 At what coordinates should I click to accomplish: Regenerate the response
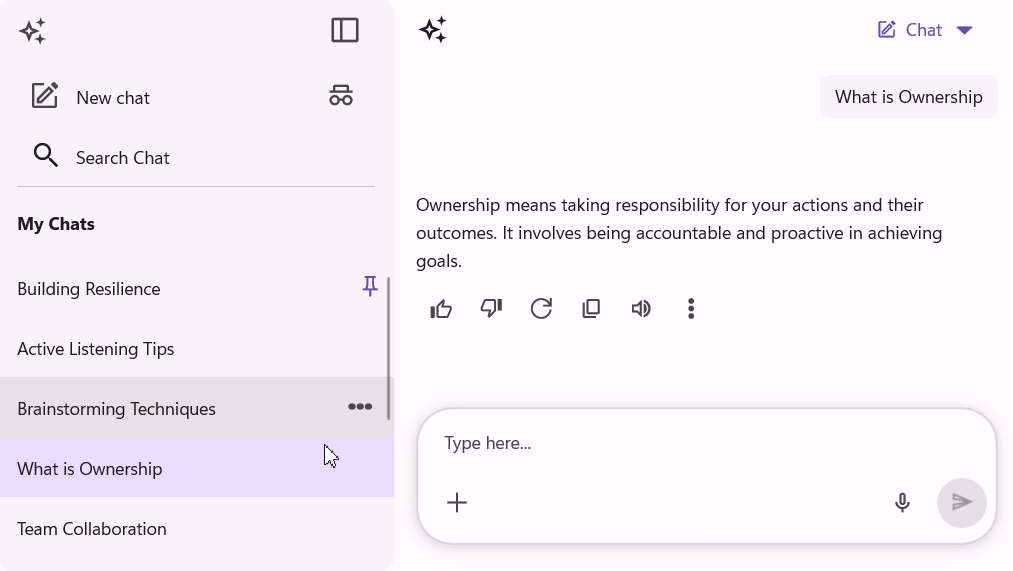(x=541, y=309)
